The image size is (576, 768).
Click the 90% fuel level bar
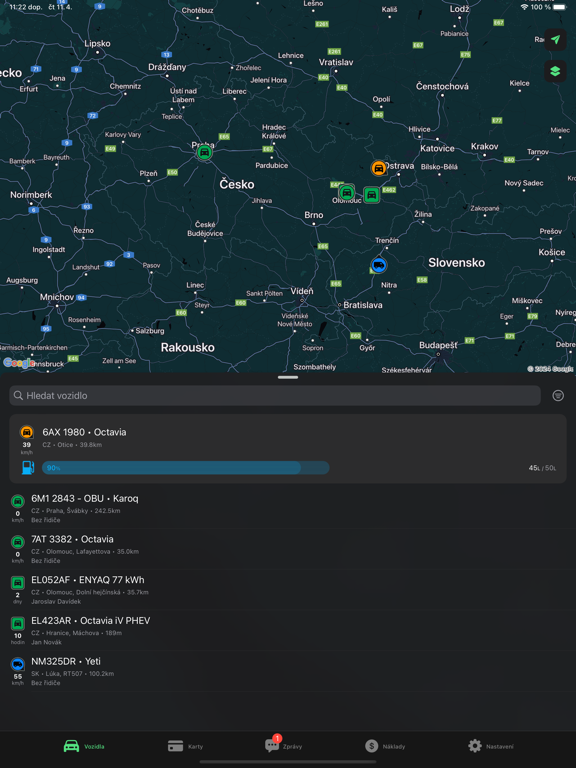click(x=186, y=468)
